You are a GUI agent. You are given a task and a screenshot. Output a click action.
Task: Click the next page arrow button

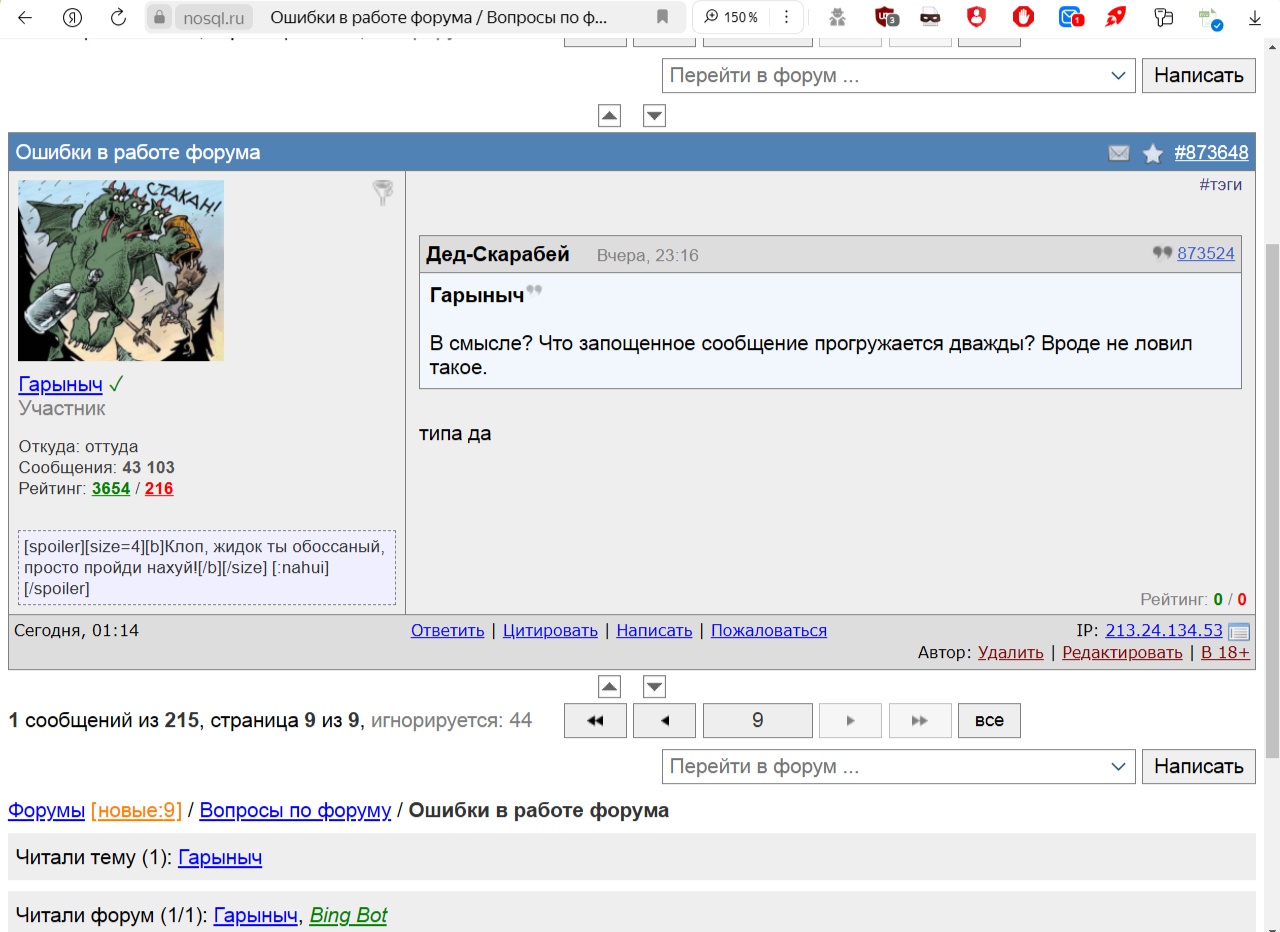[x=850, y=720]
